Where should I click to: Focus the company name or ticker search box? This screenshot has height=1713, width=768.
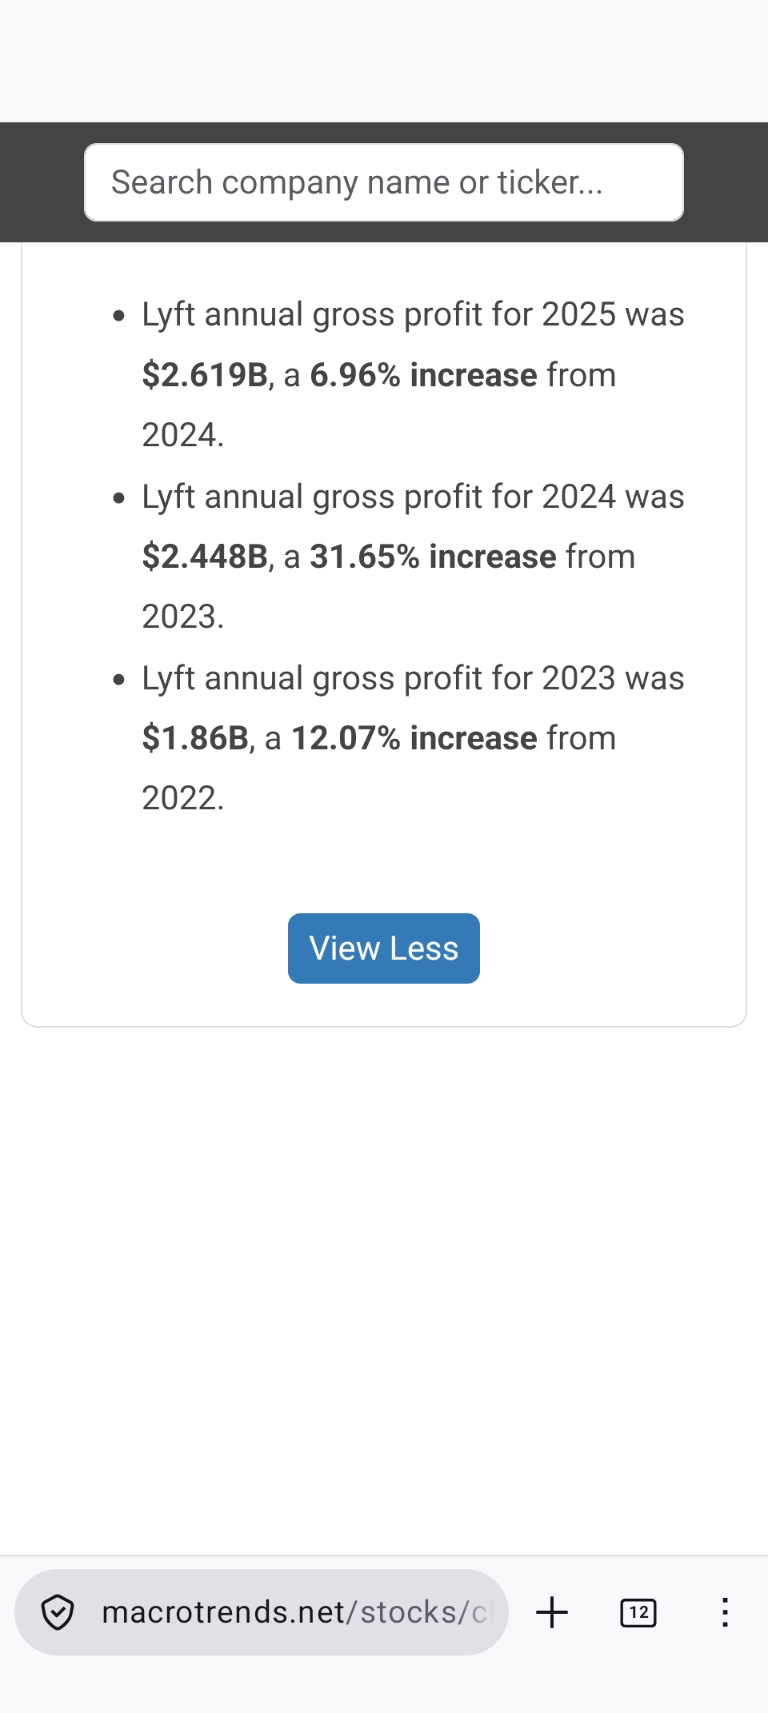coord(384,182)
